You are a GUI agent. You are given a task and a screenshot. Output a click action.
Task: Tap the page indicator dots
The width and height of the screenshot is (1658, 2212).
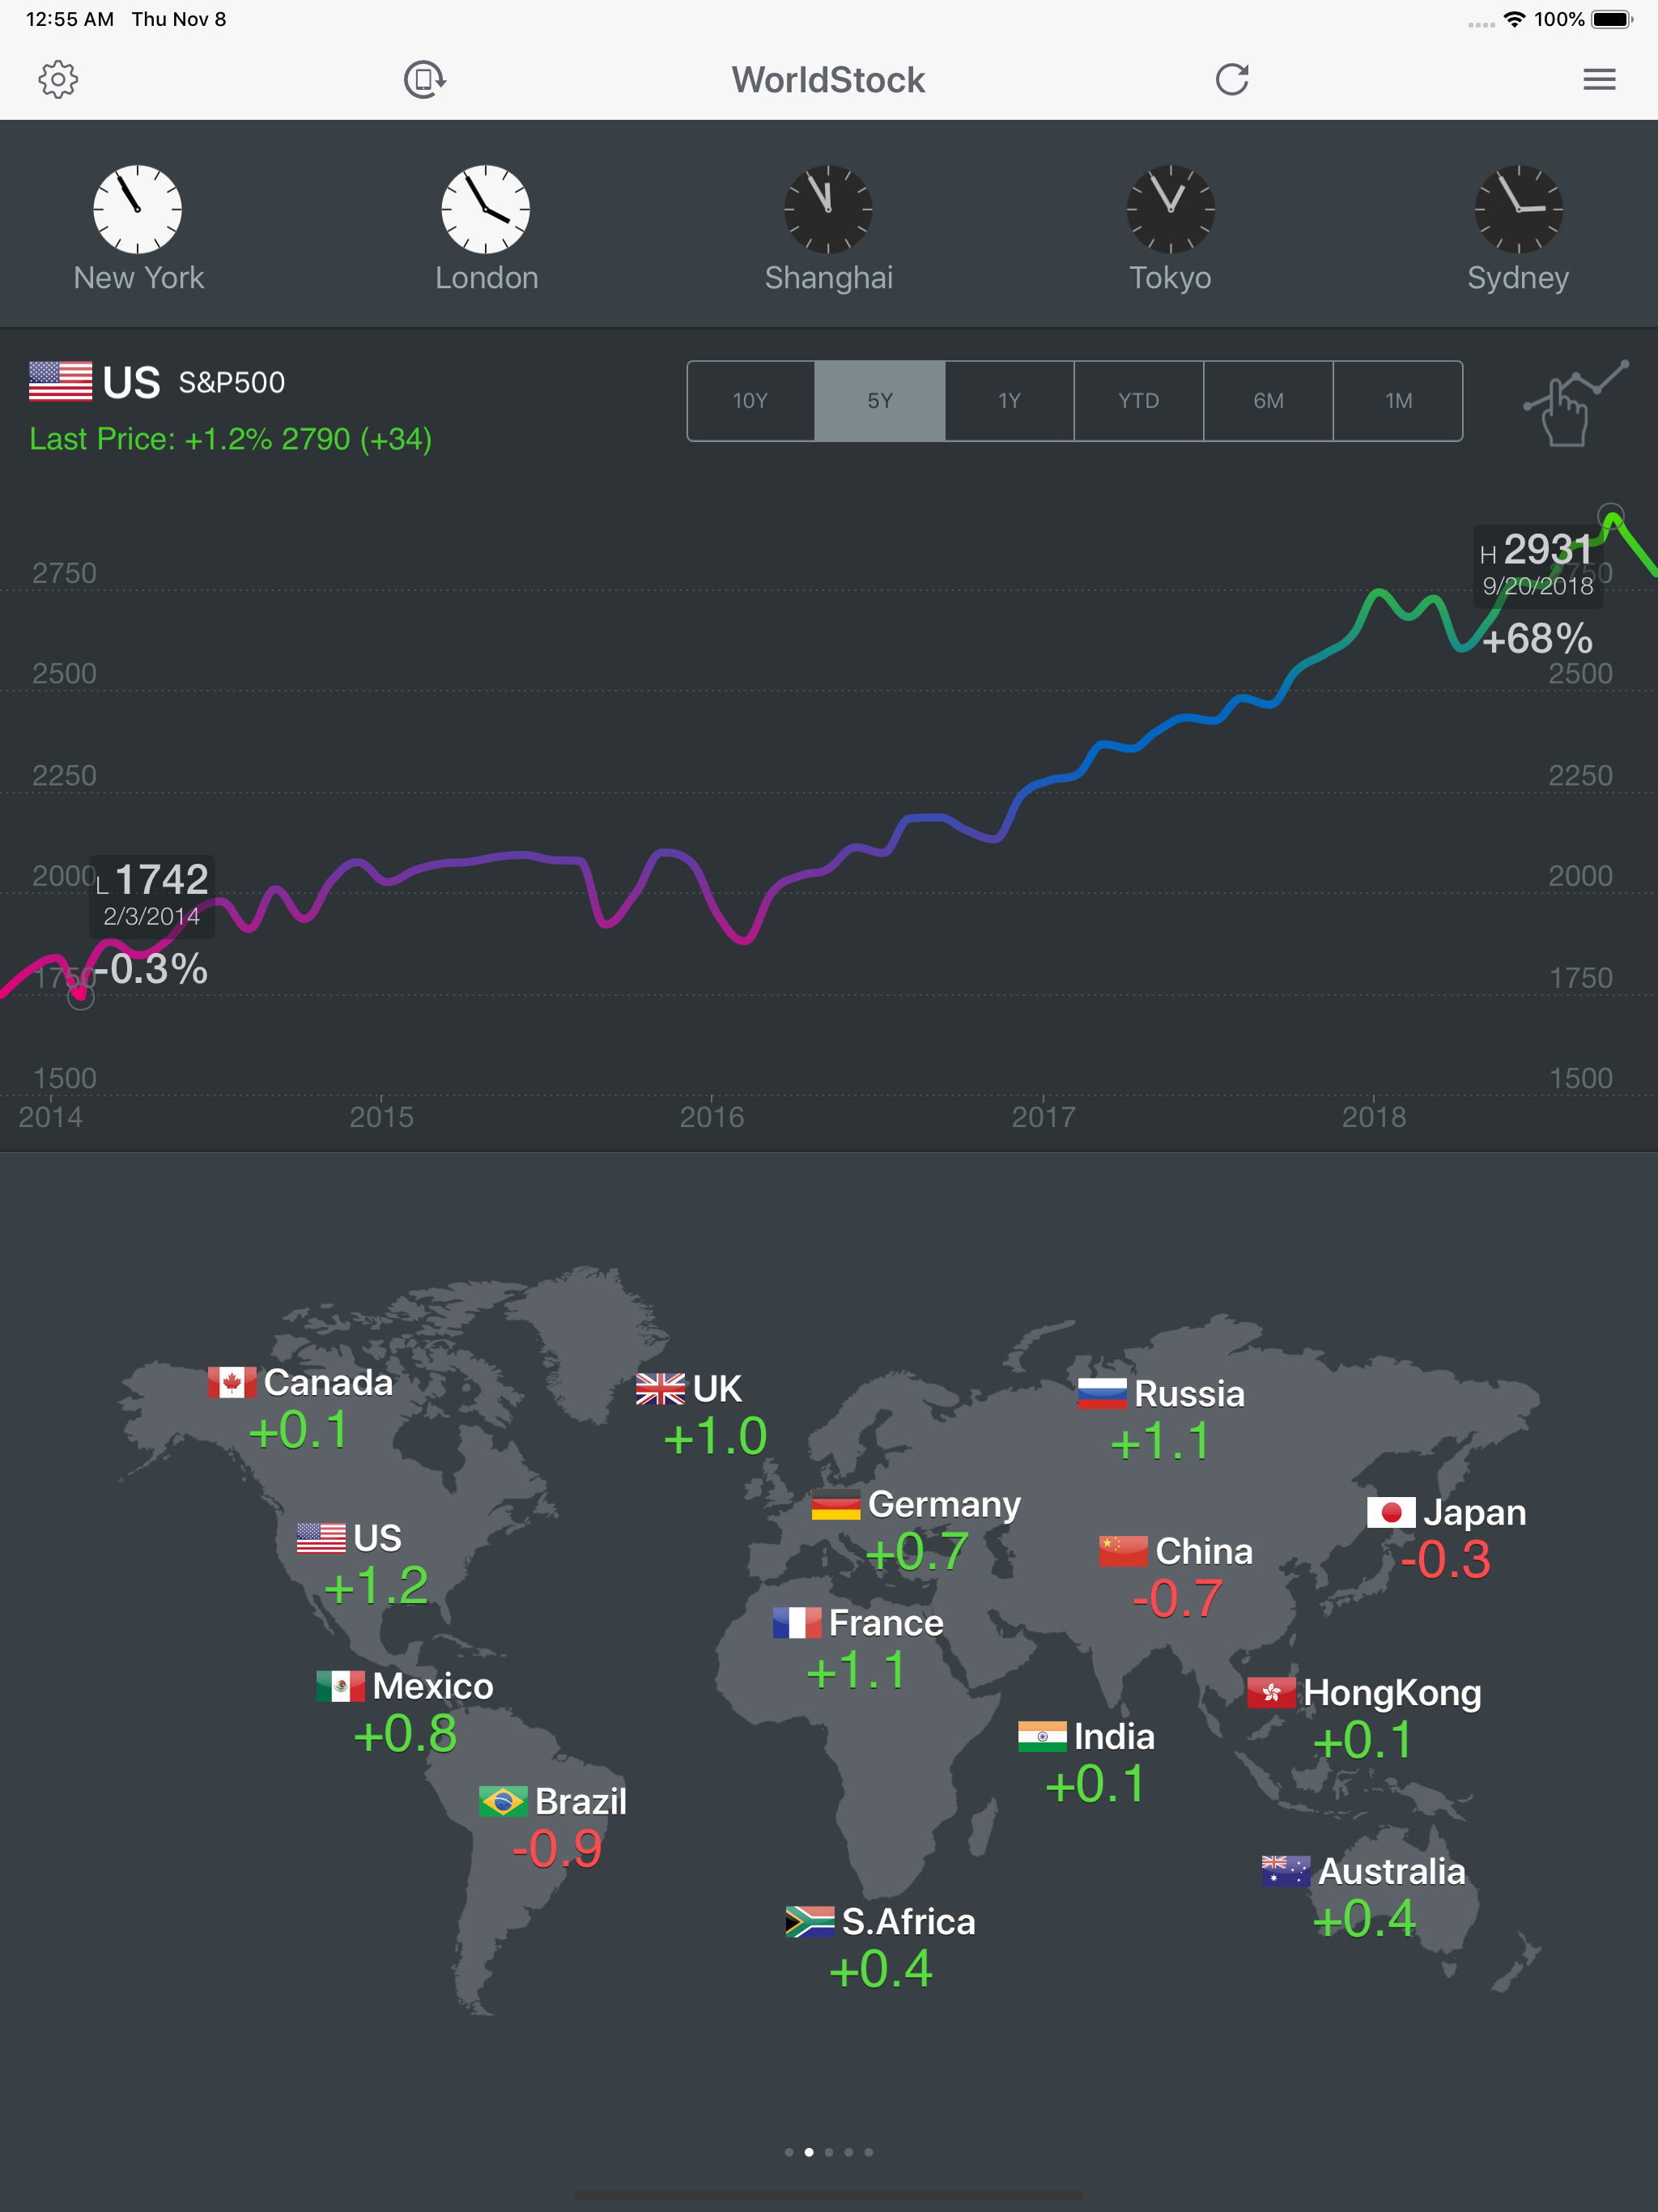[x=829, y=2152]
